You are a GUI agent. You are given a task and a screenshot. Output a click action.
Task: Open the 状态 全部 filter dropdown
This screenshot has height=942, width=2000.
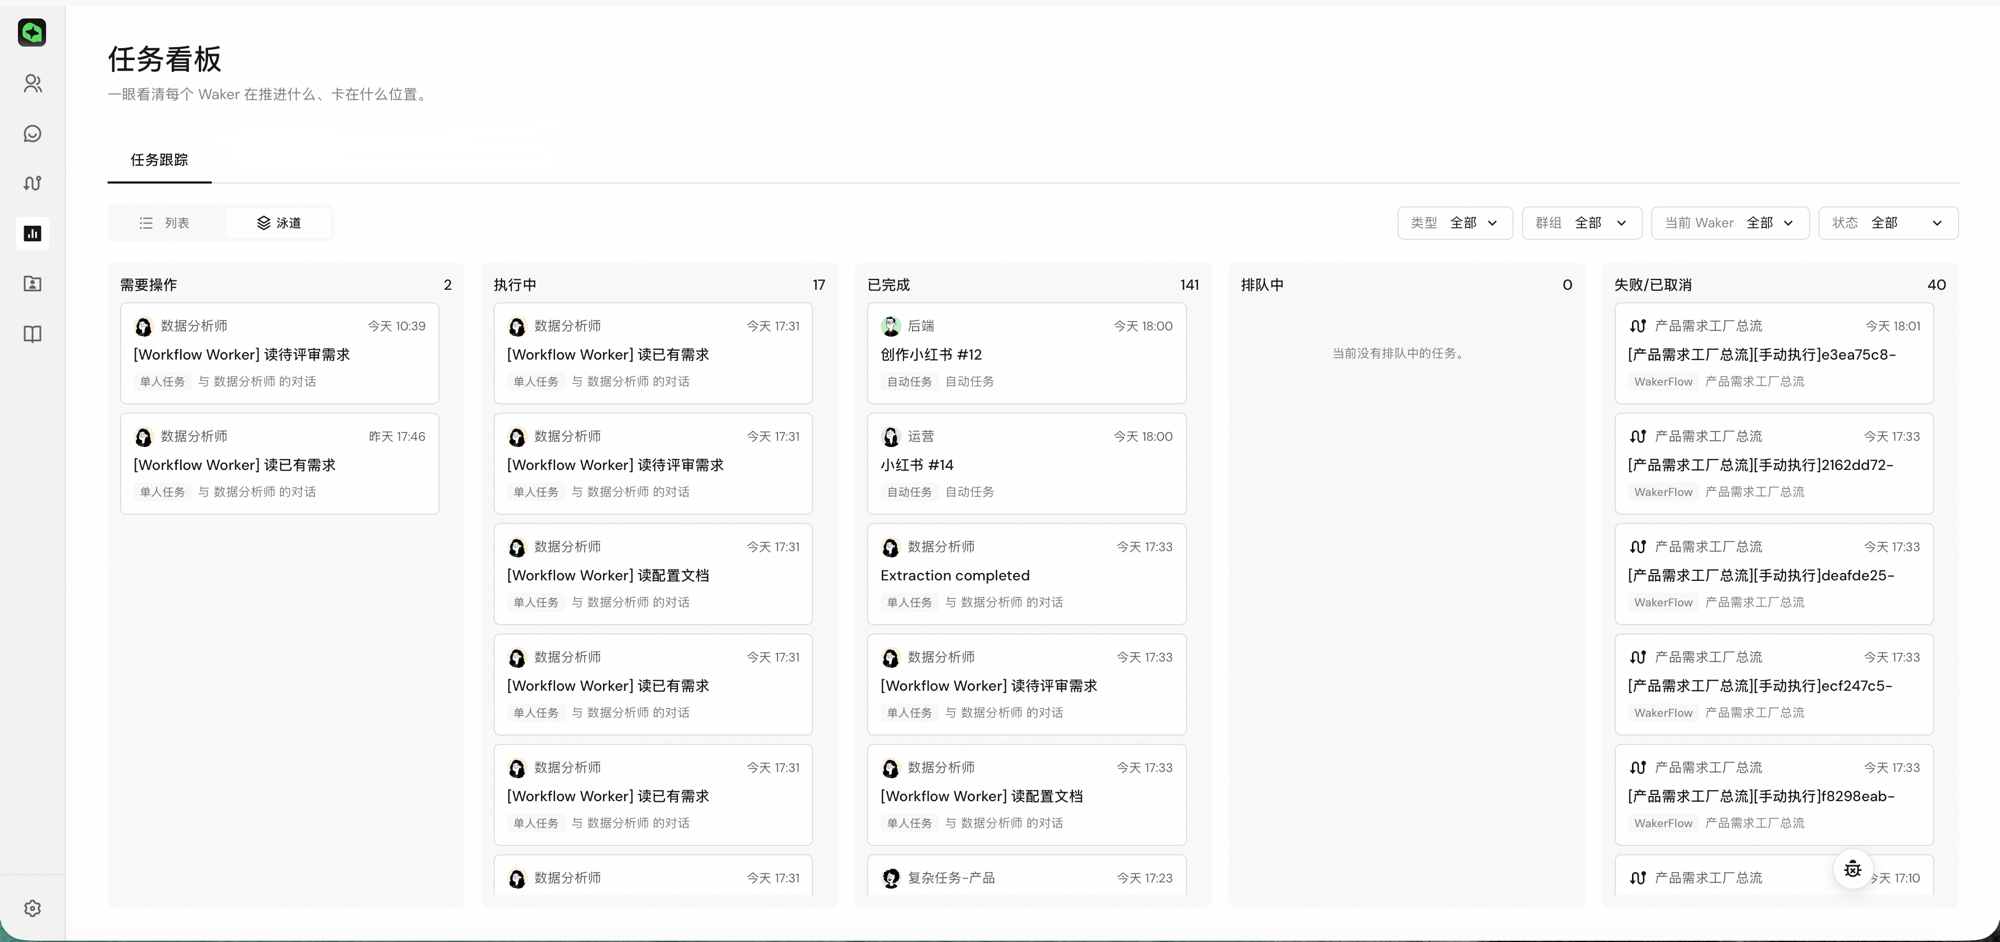[1887, 223]
